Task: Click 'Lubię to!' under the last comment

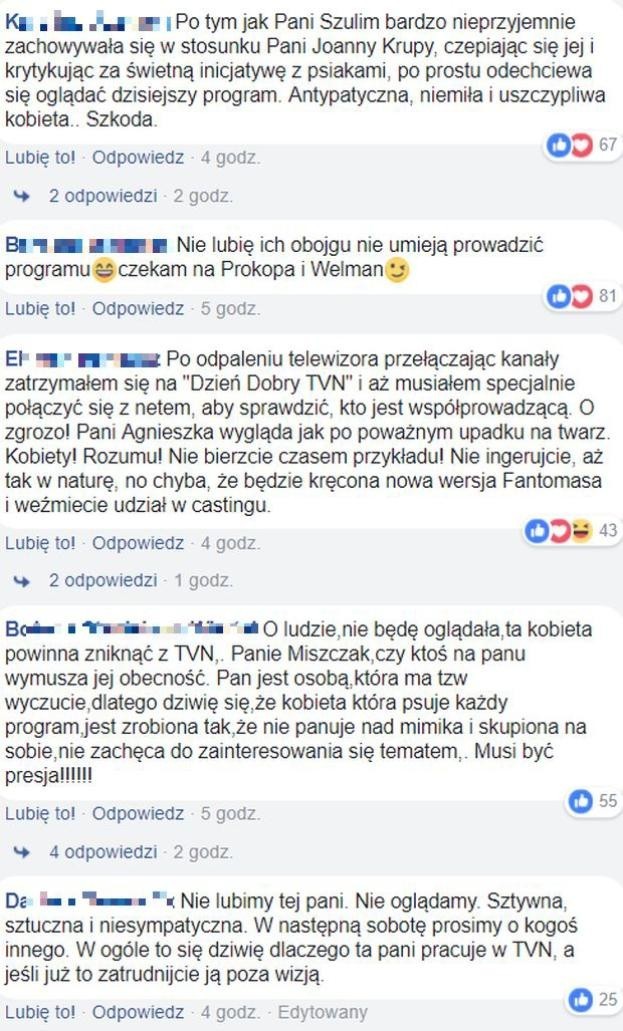Action: click(40, 1012)
